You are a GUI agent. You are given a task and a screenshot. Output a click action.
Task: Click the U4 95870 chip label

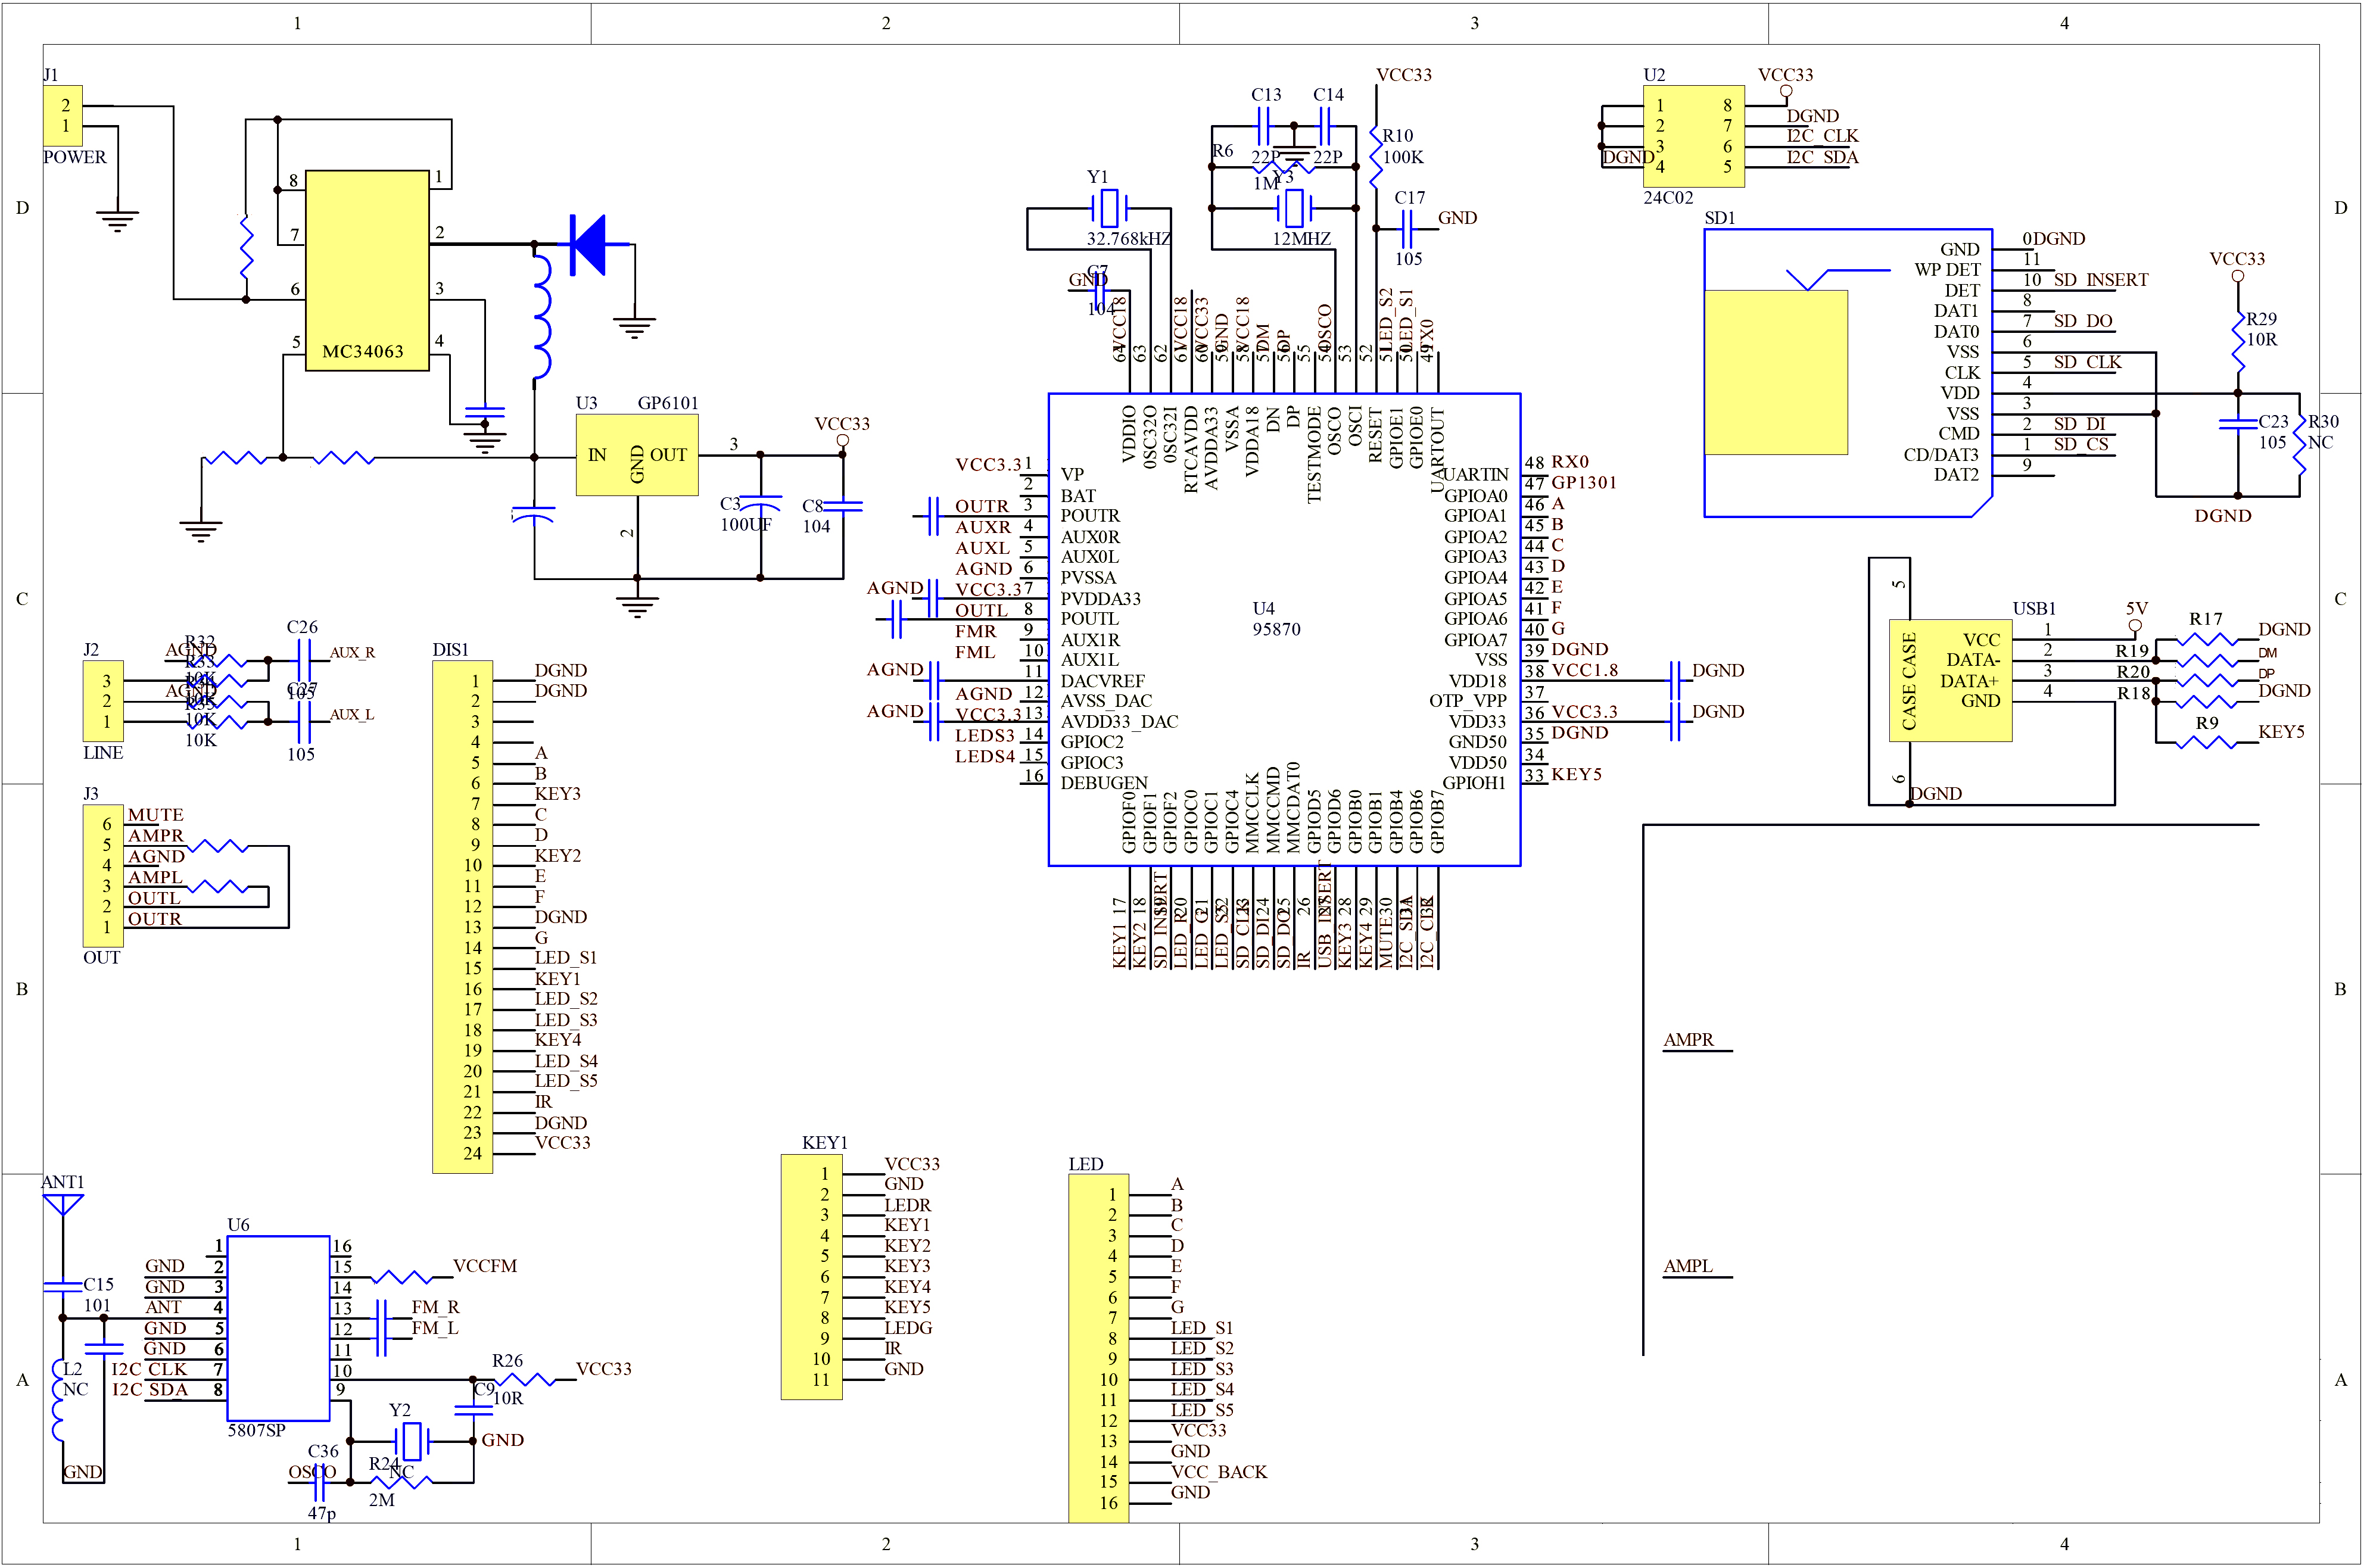coord(1276,619)
